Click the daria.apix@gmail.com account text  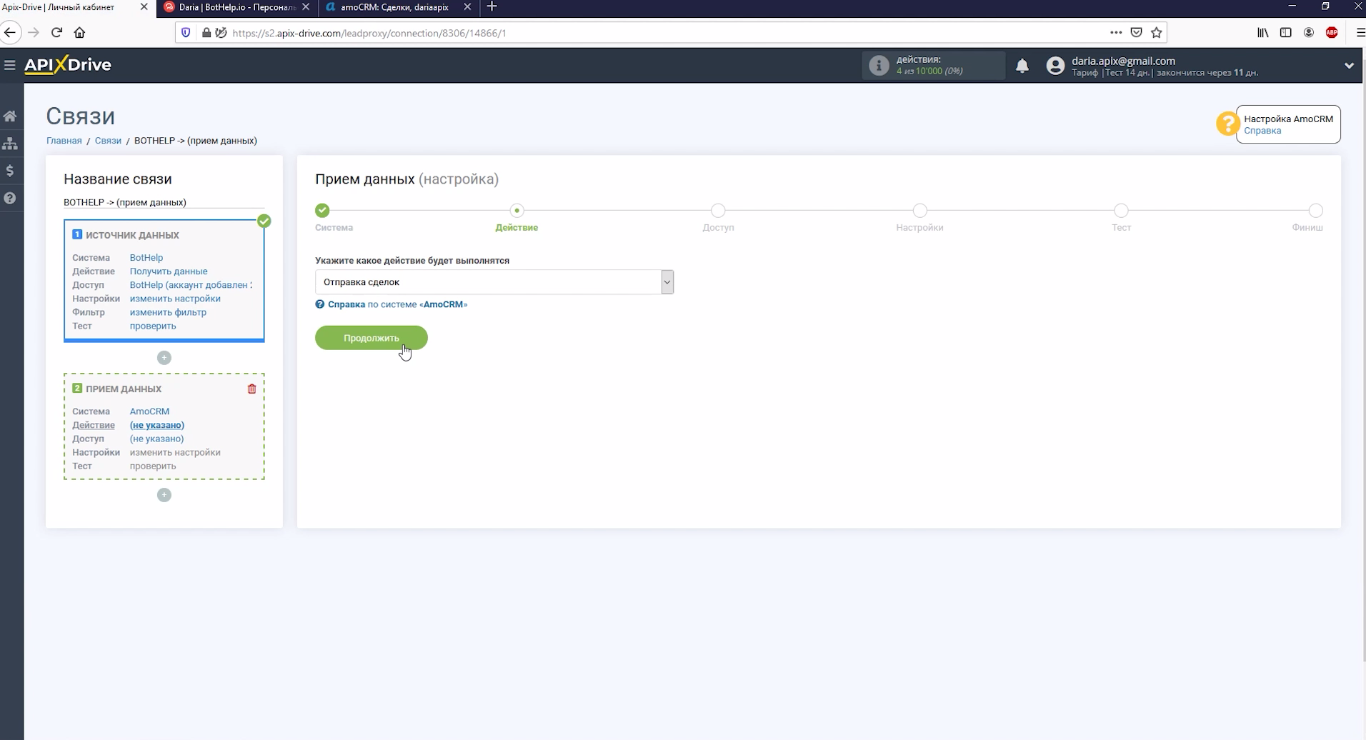(1123, 61)
